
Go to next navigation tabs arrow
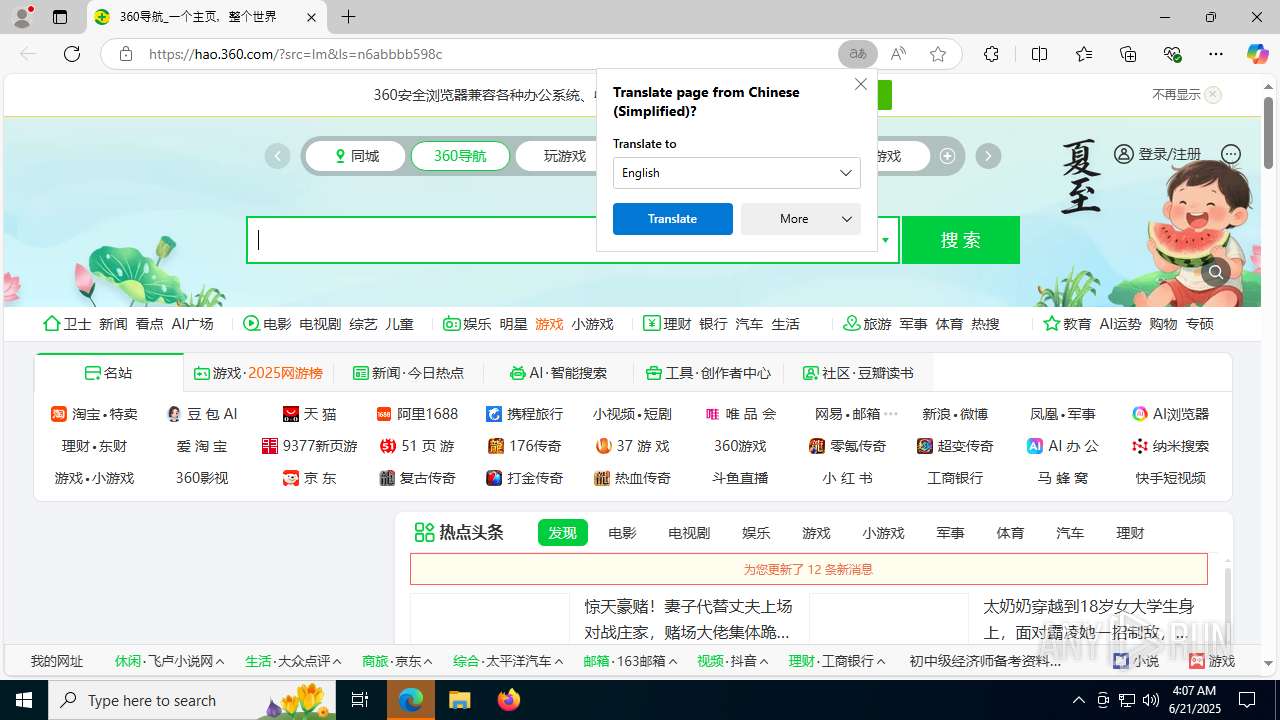(988, 156)
